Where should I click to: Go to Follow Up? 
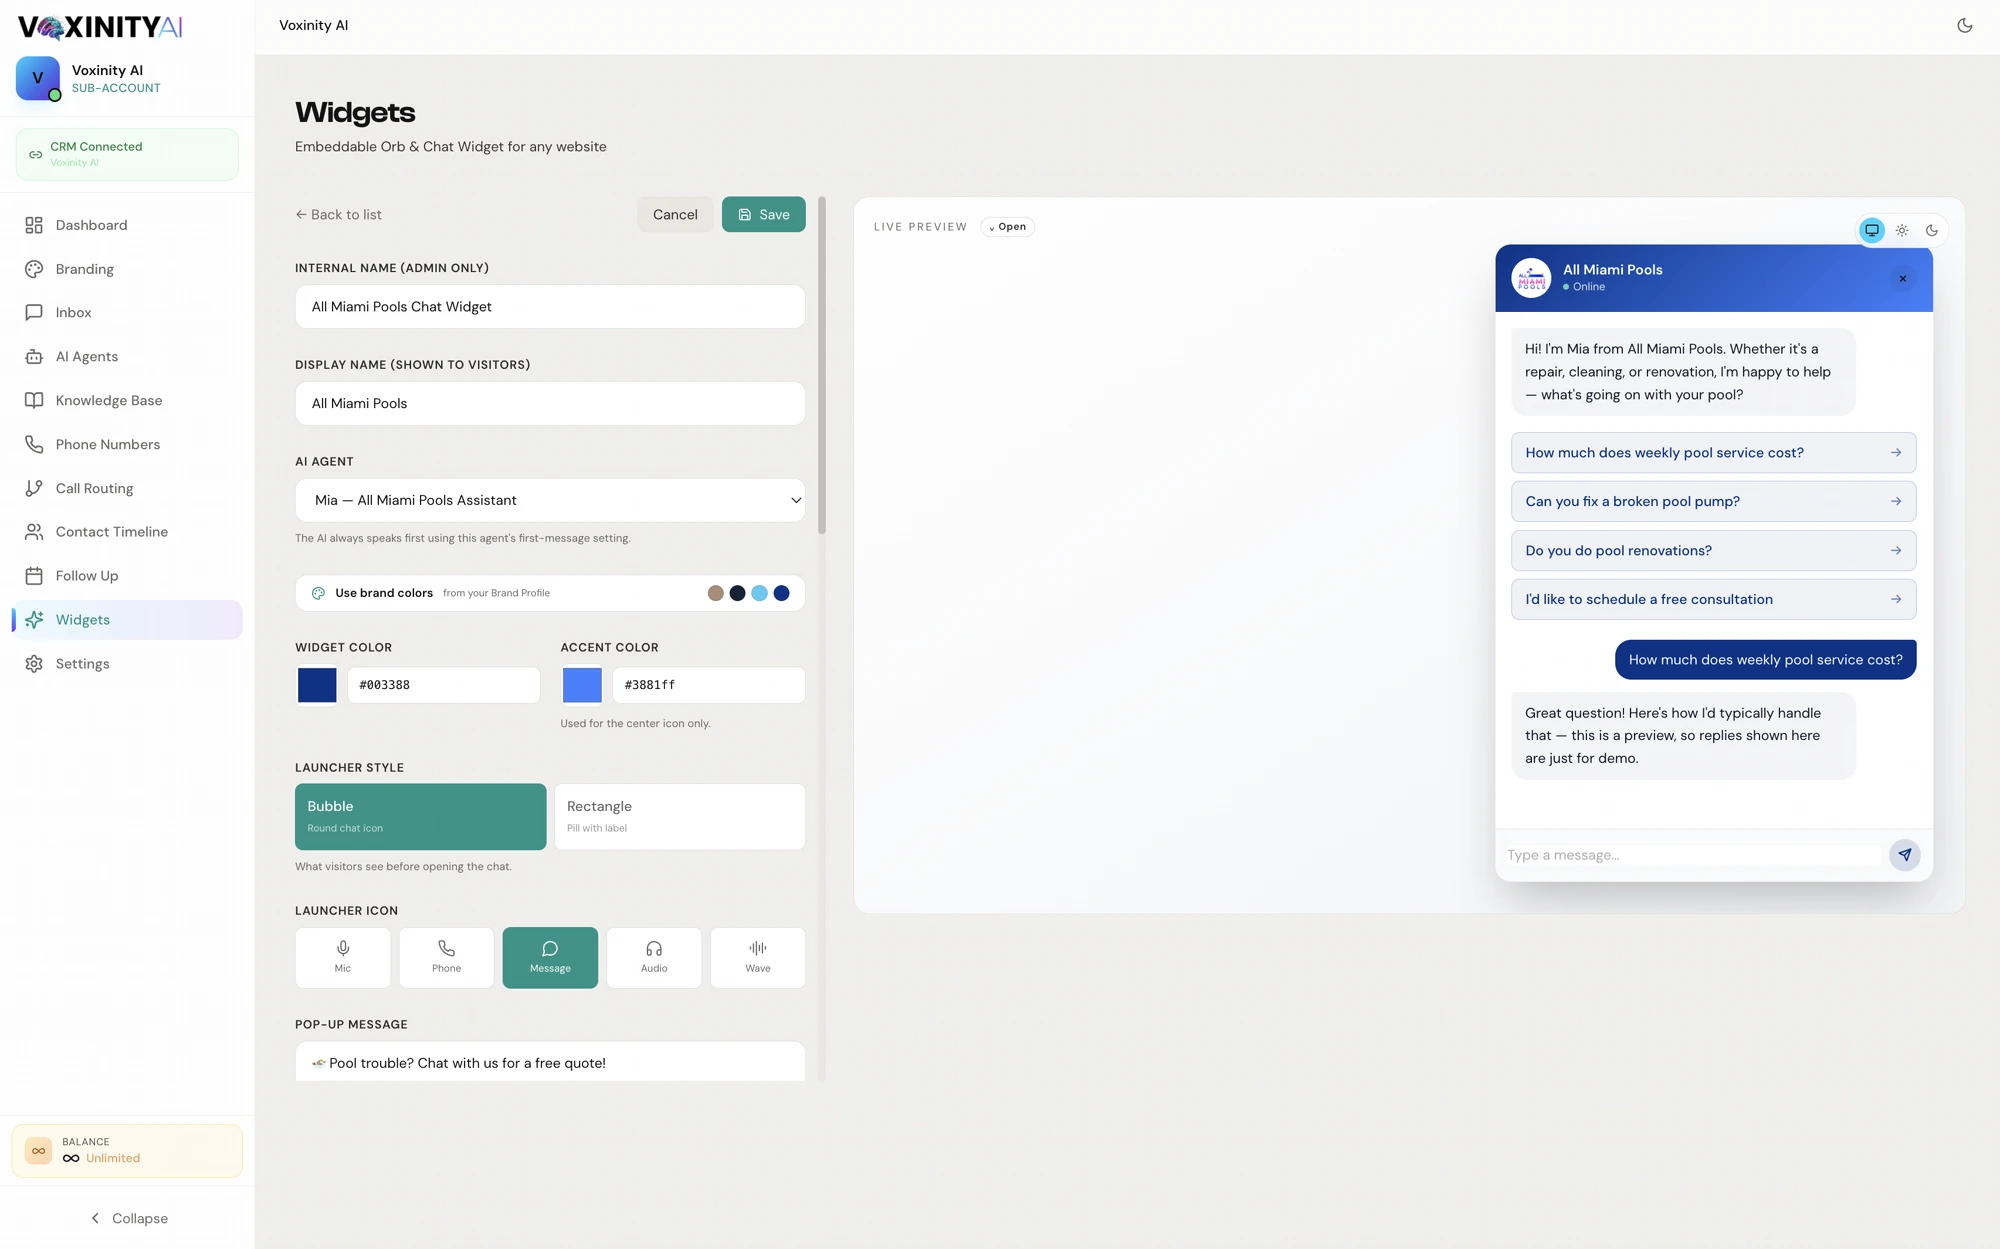pyautogui.click(x=128, y=576)
